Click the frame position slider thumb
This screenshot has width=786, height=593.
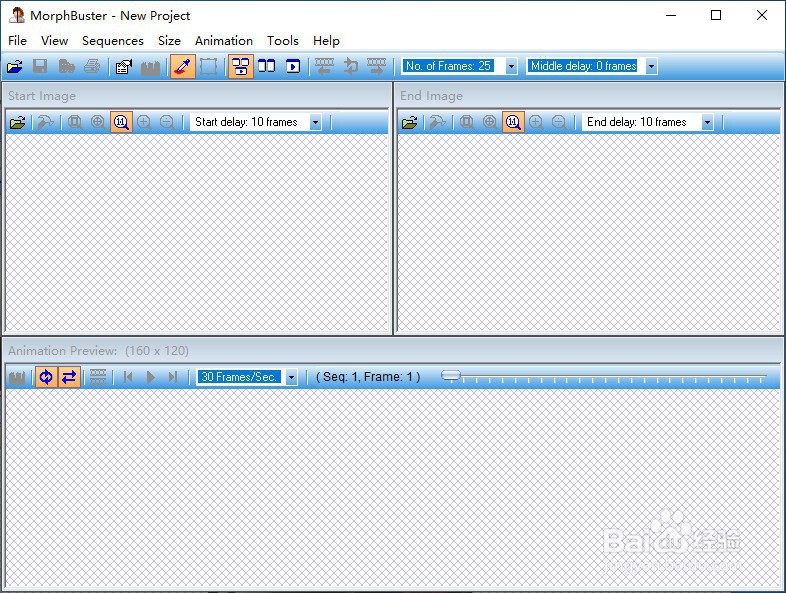click(x=451, y=375)
